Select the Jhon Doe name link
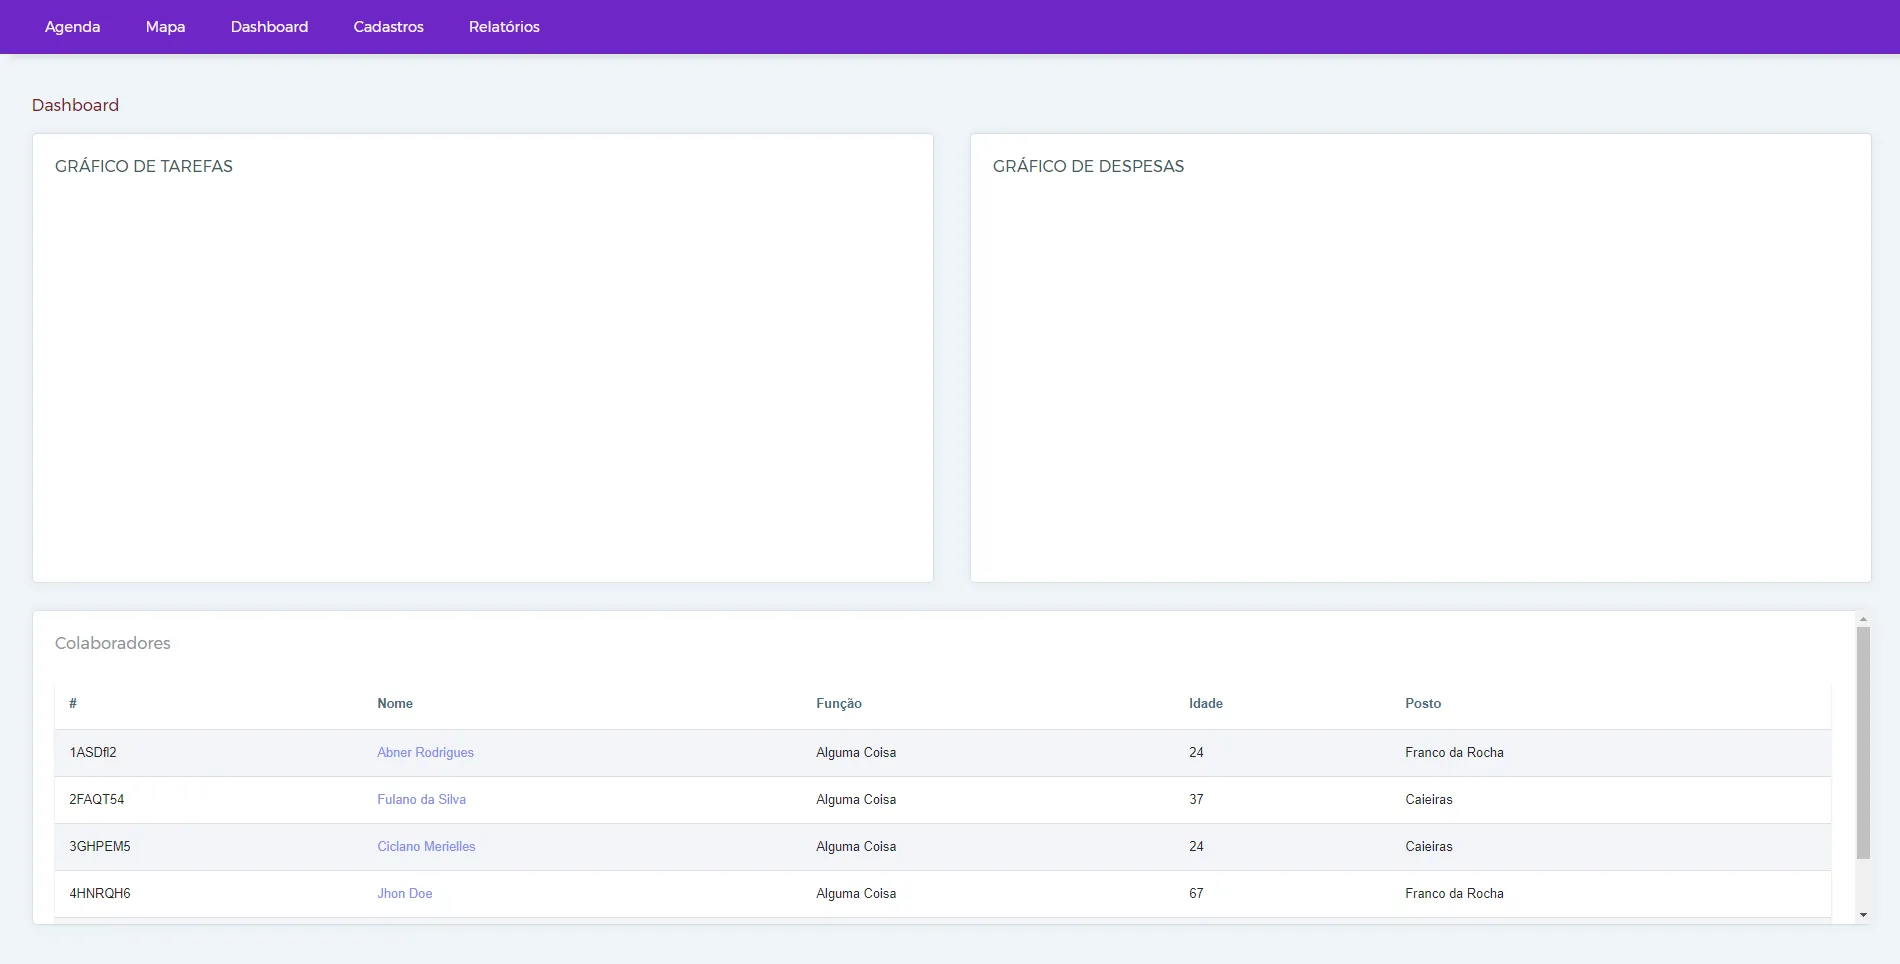Screen dimensions: 1900x964 404,894
